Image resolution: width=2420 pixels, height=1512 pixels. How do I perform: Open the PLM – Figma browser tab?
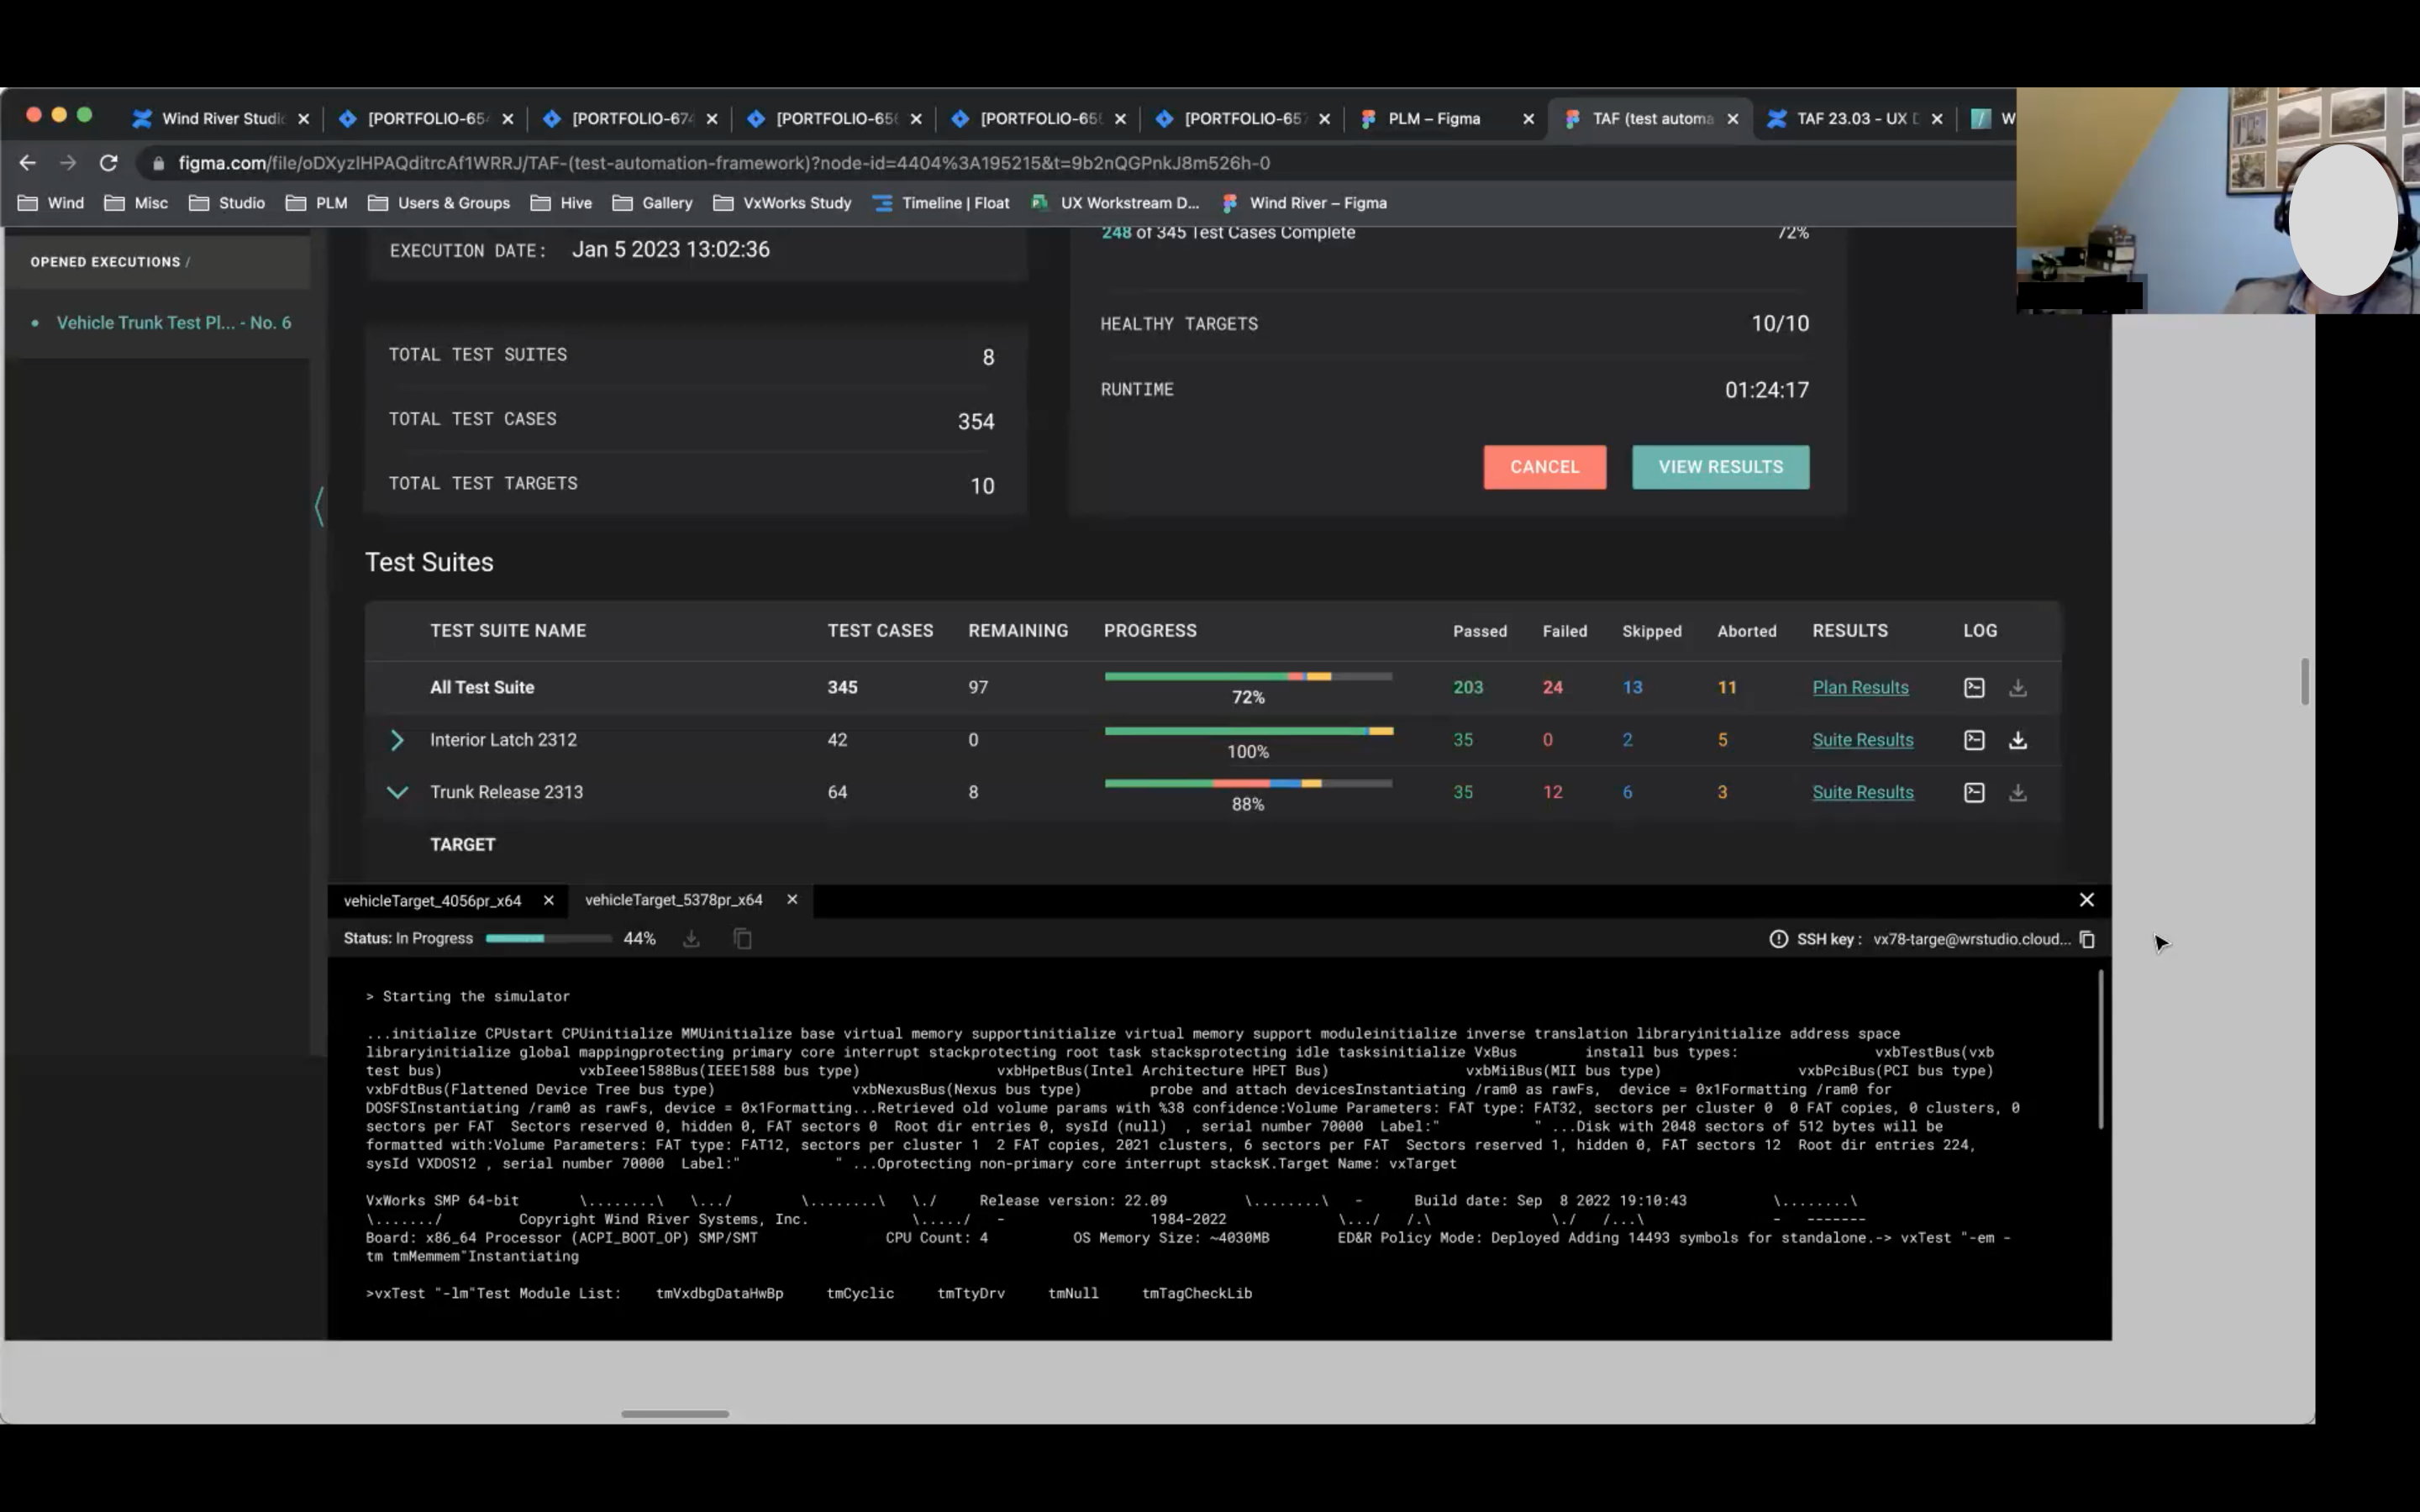coord(1433,119)
